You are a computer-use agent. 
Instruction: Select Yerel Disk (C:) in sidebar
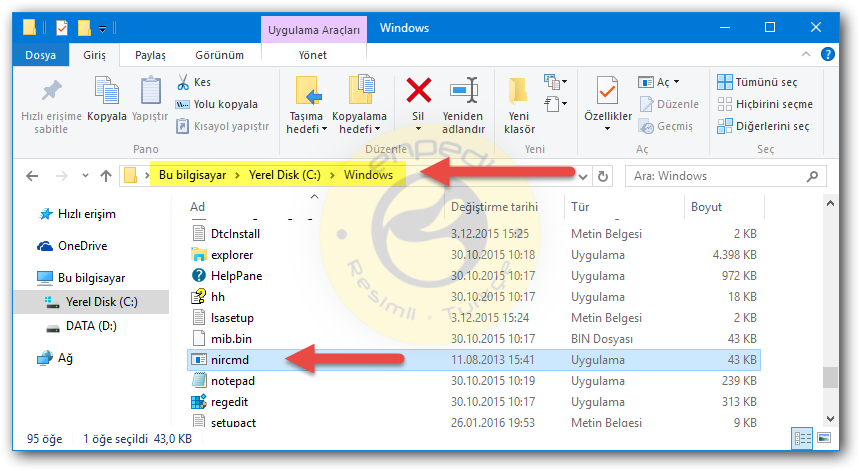(x=91, y=302)
